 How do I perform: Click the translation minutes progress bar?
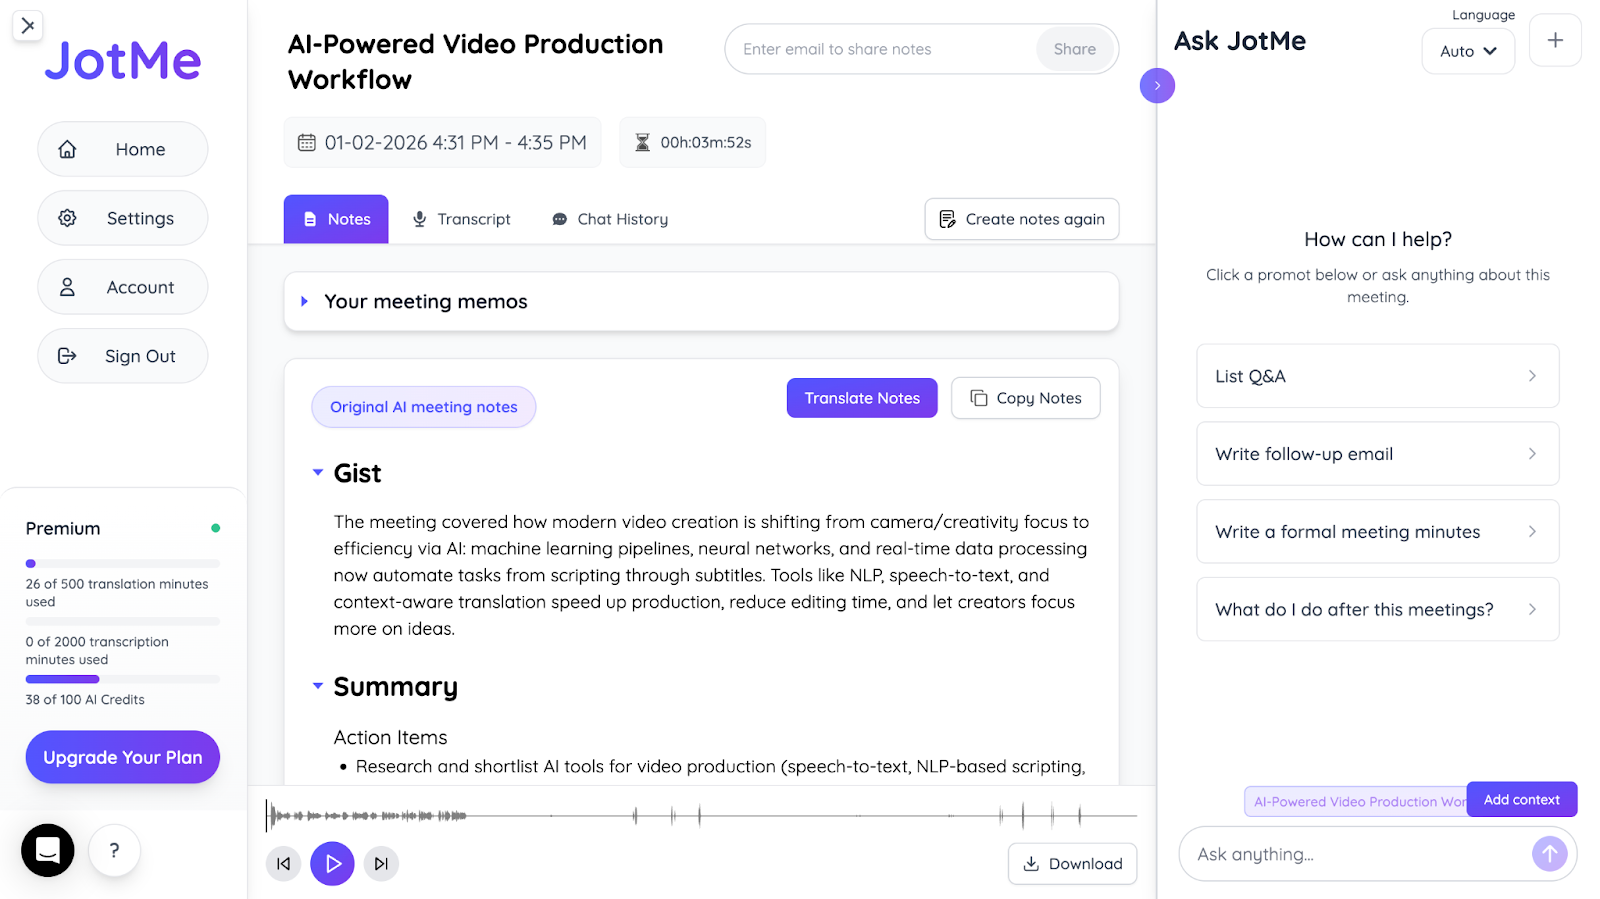click(x=123, y=564)
